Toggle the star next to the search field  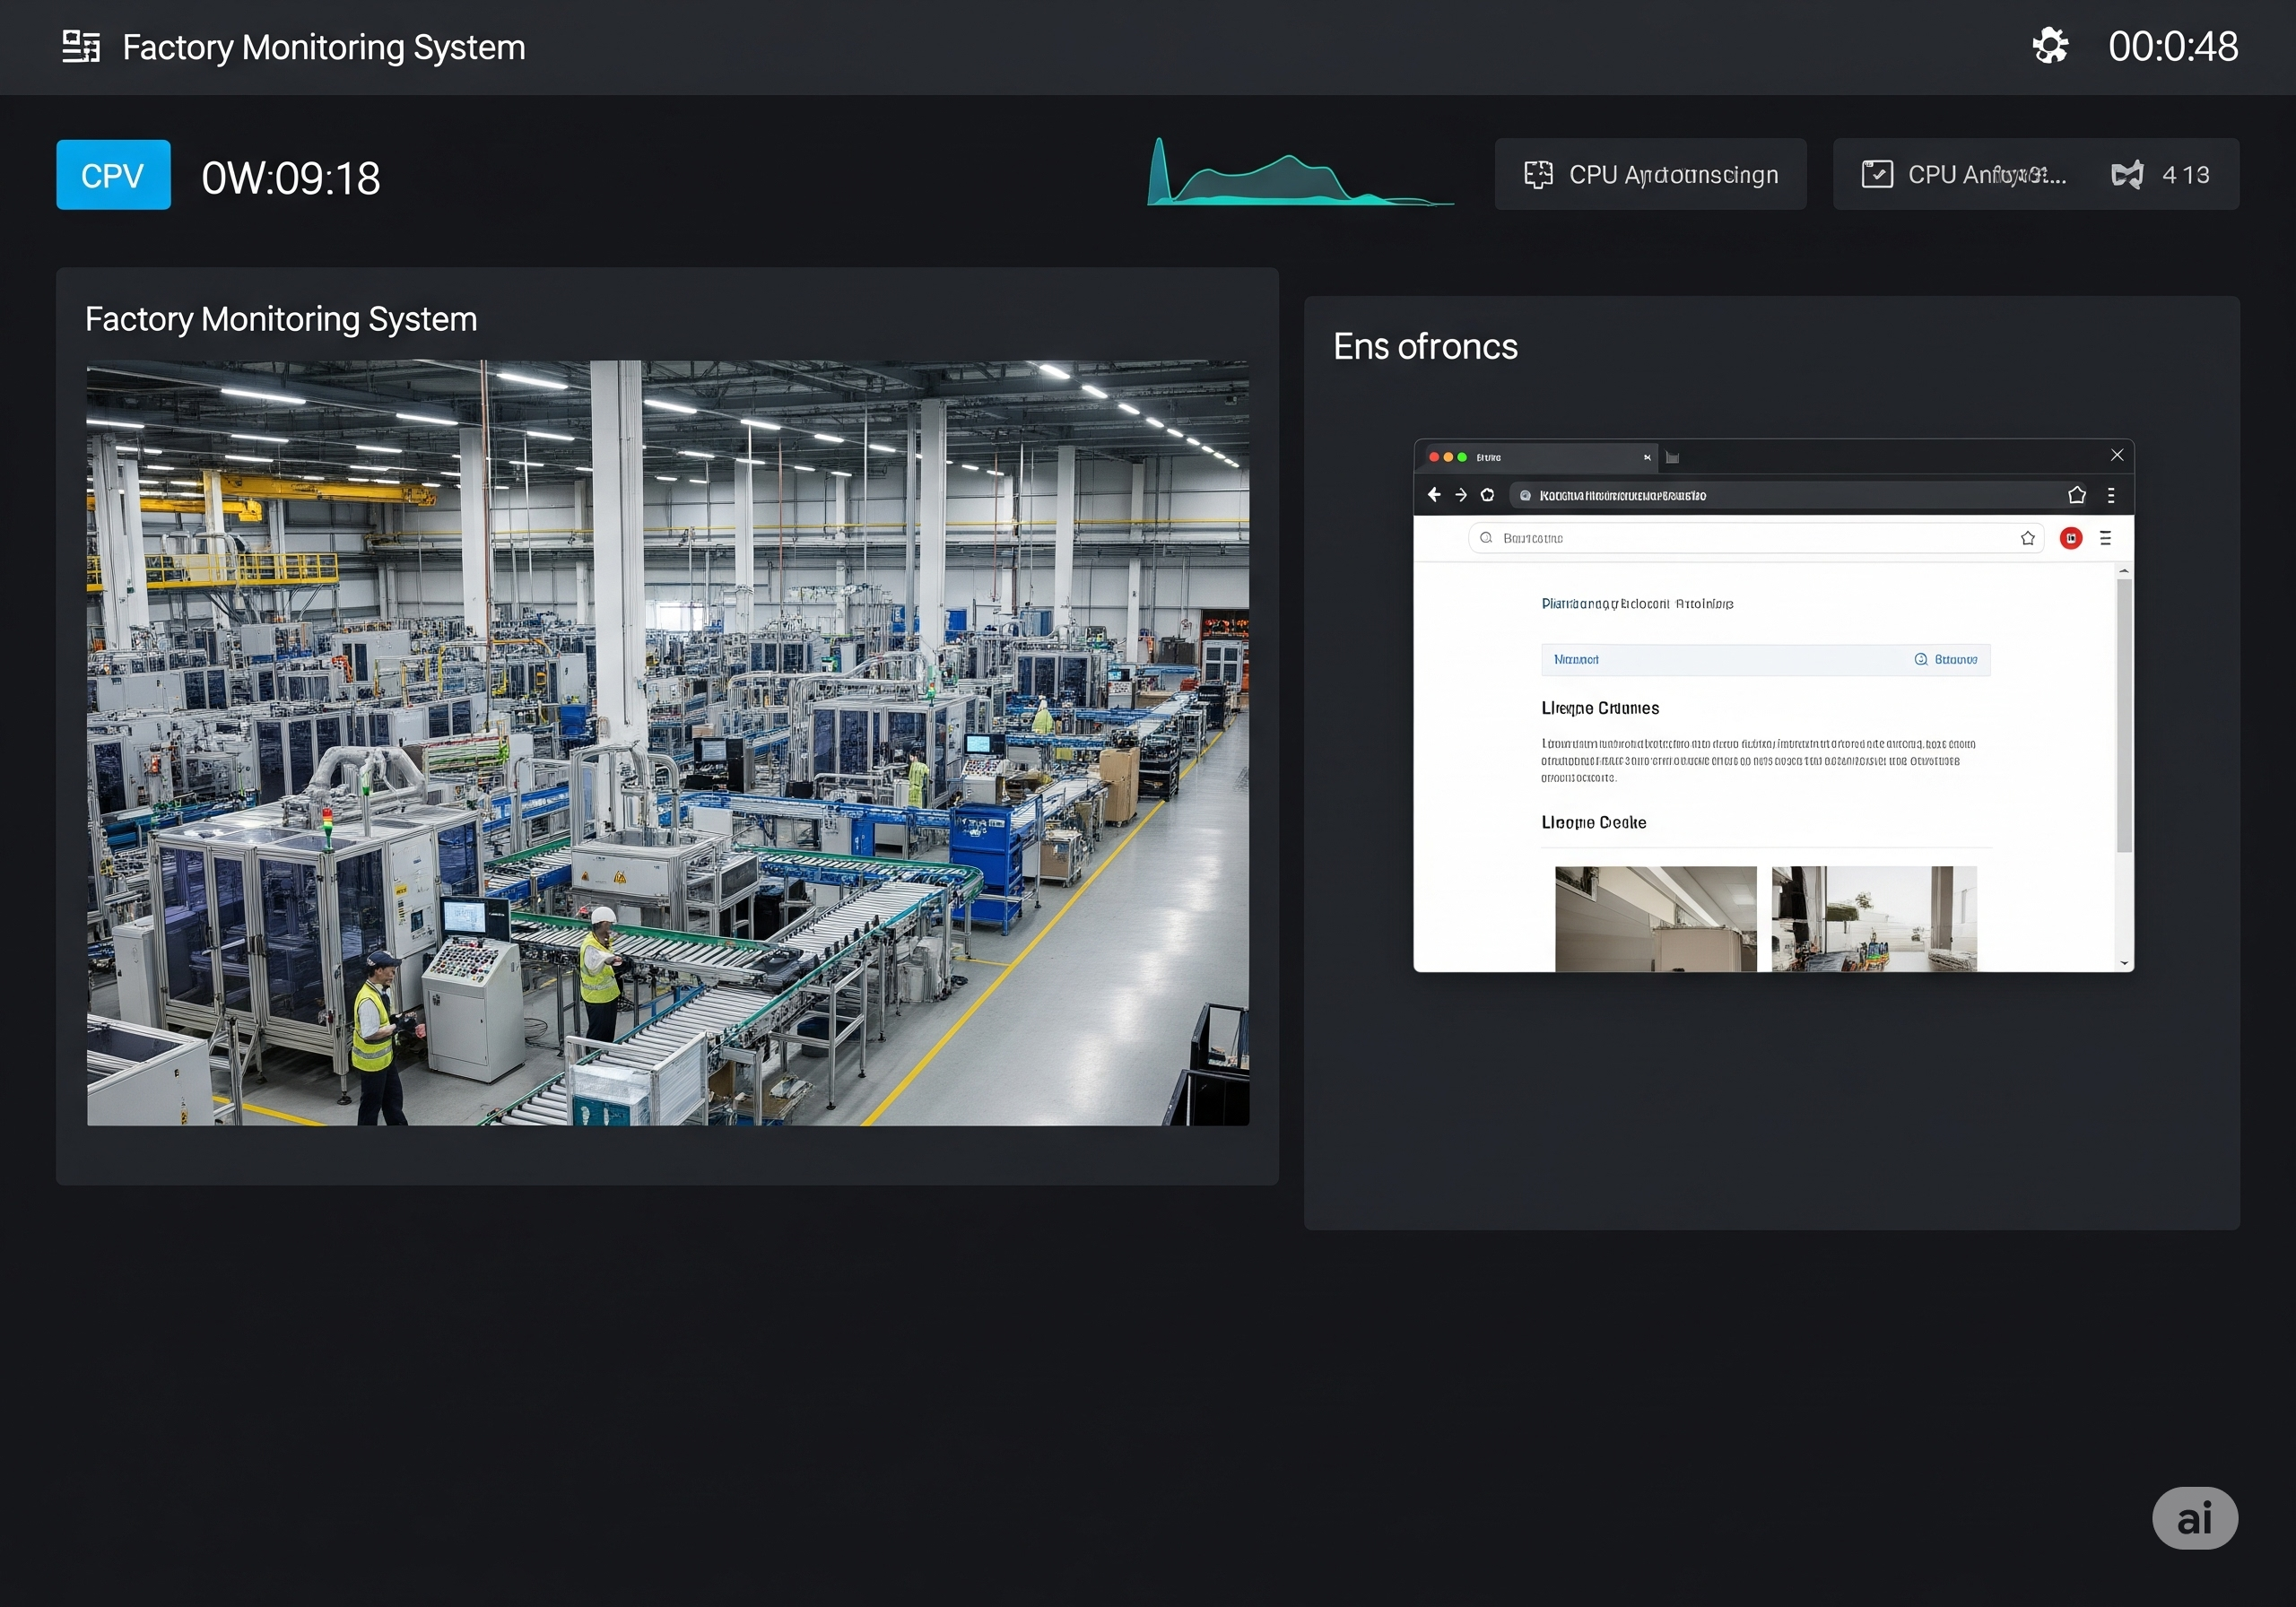[2029, 538]
